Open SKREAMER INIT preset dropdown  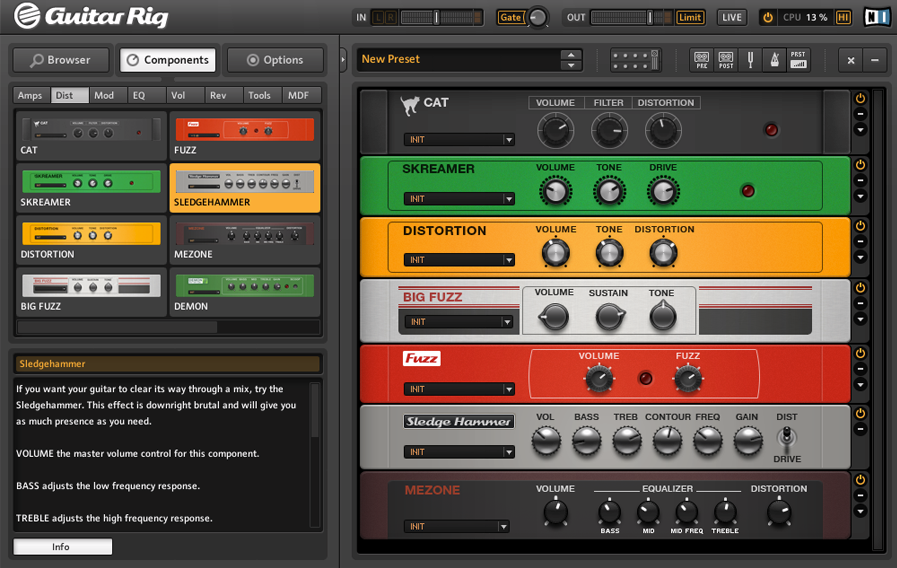(459, 198)
